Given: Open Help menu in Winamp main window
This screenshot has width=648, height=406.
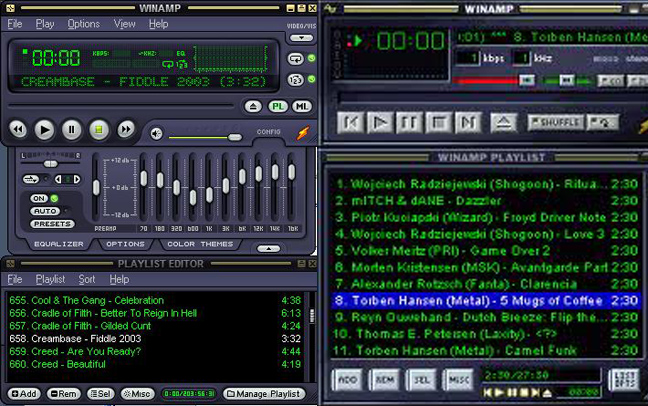Looking at the screenshot, I should (x=158, y=24).
